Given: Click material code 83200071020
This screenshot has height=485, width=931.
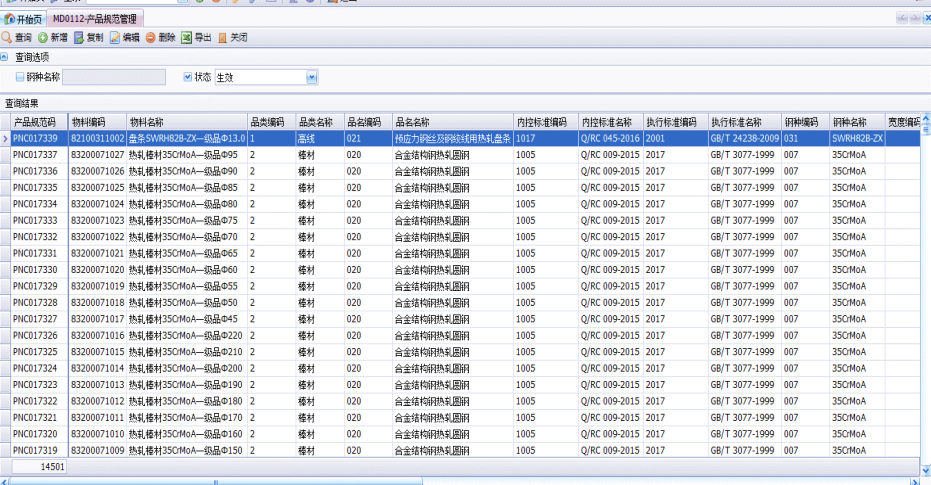Looking at the screenshot, I should (x=97, y=270).
